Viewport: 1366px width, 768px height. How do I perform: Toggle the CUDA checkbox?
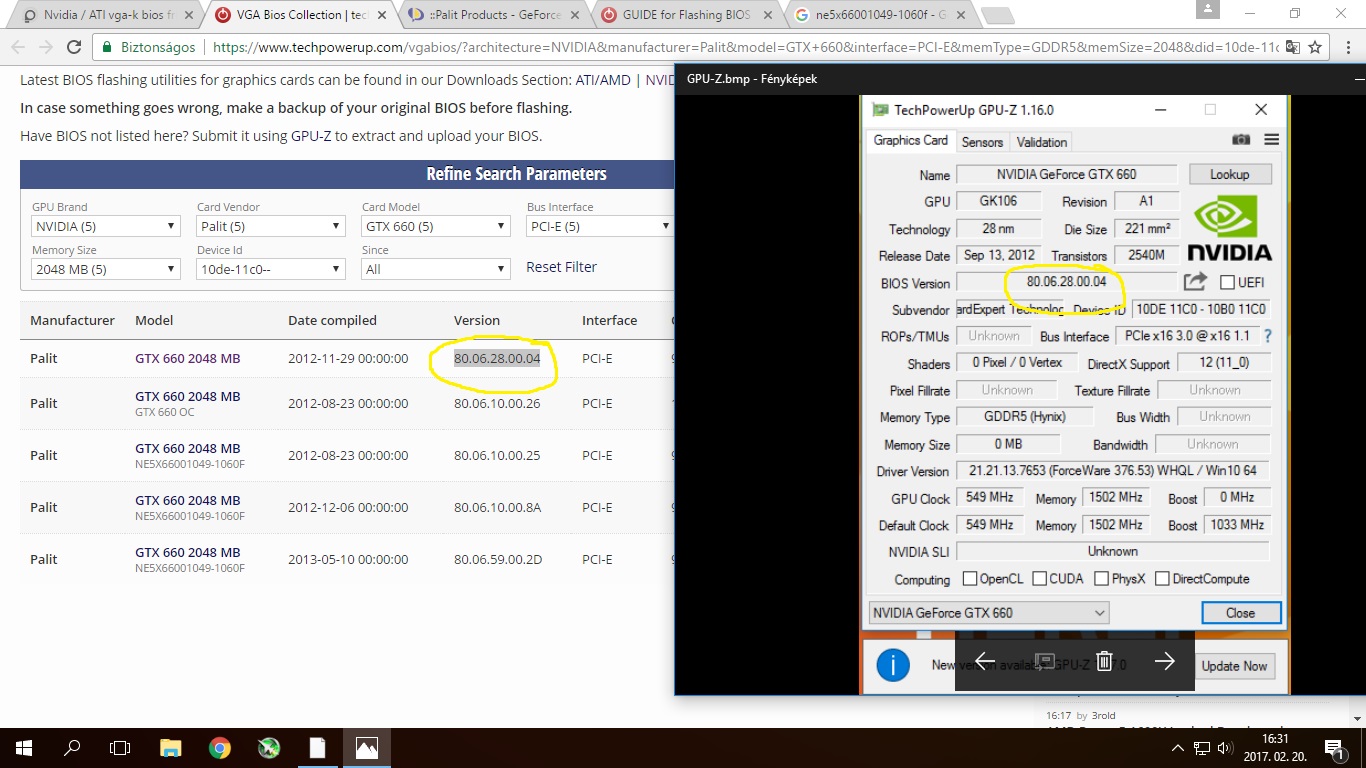pyautogui.click(x=1039, y=578)
